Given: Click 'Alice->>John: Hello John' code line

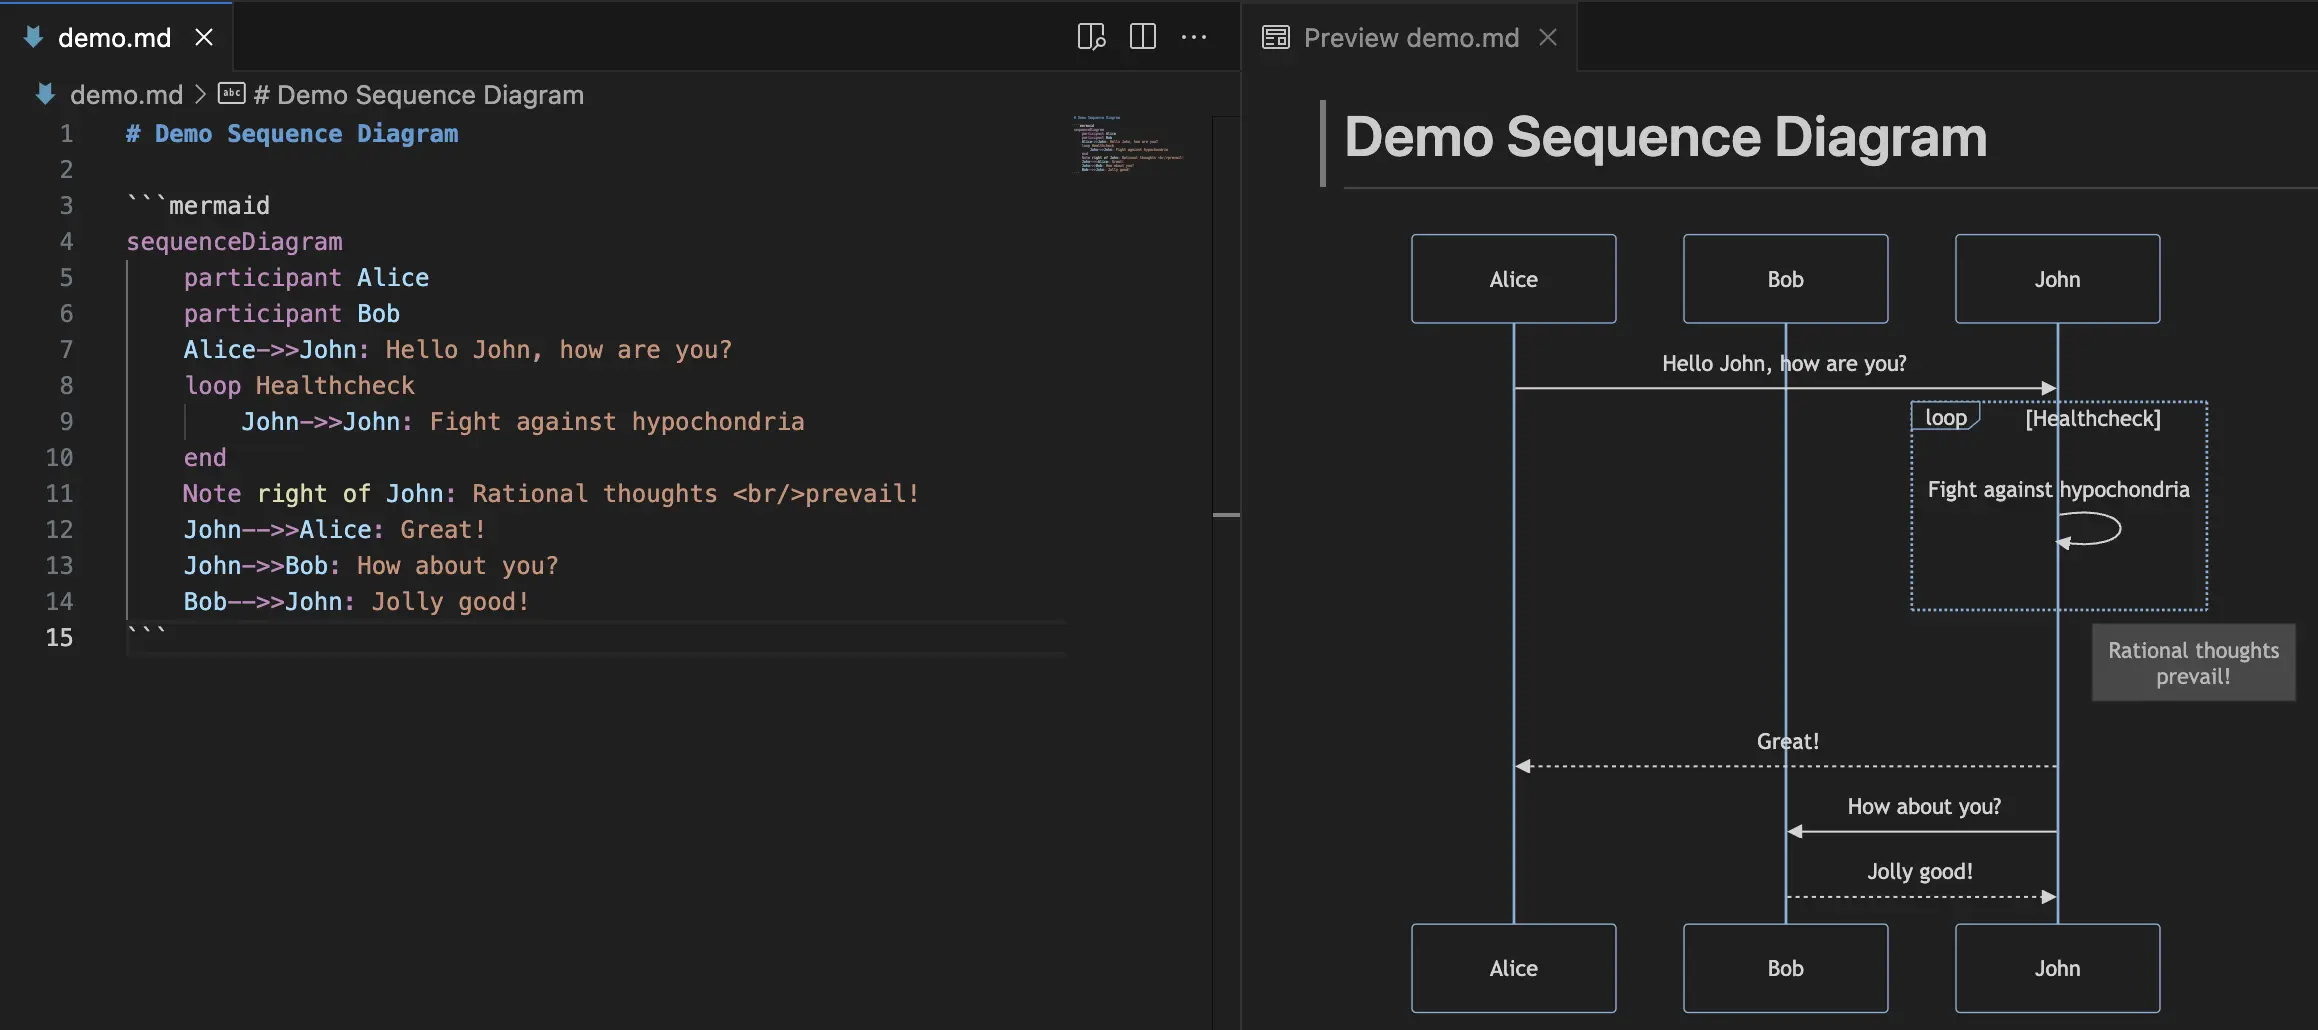Looking at the screenshot, I should click(x=458, y=350).
